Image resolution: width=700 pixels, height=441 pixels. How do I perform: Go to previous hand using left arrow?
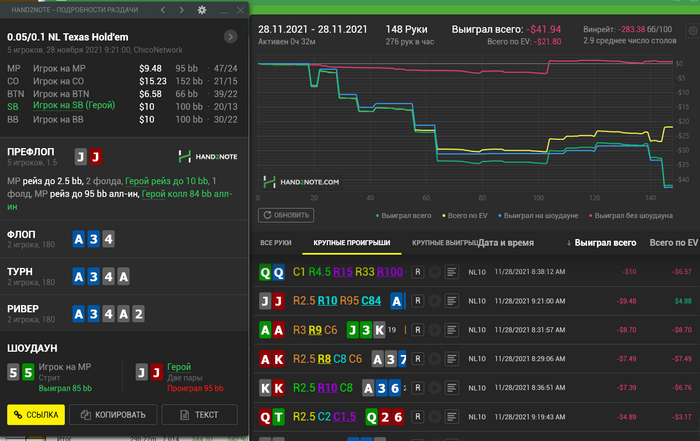(165, 9)
